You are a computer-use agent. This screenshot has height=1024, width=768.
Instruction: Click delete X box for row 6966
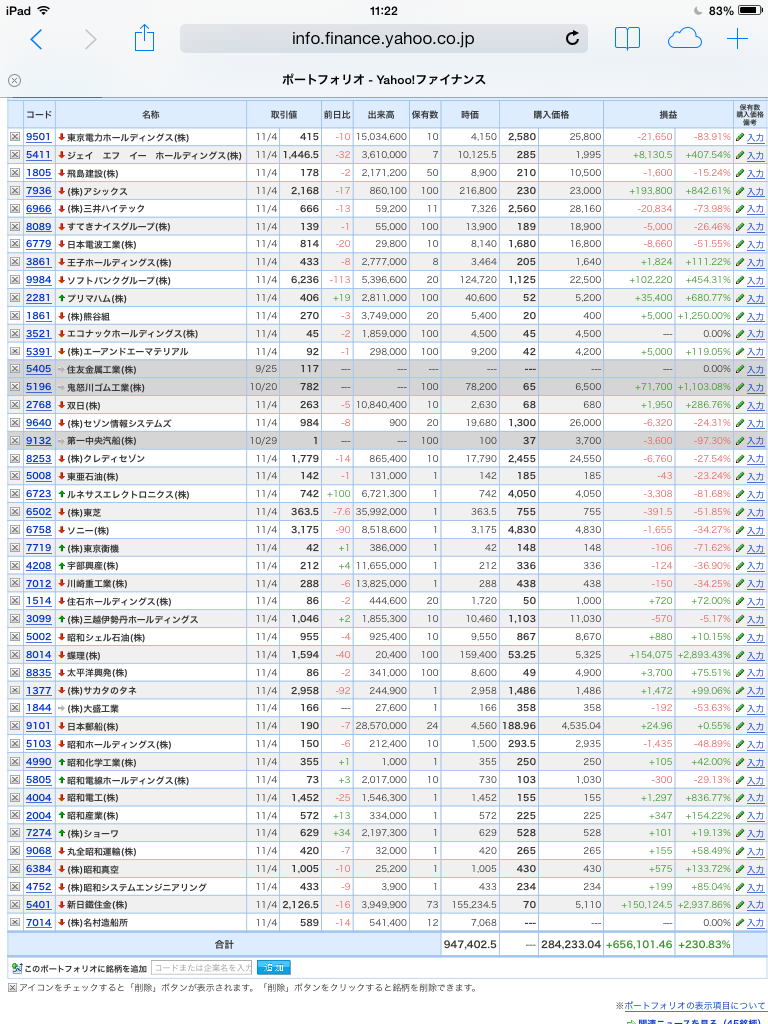tap(15, 208)
